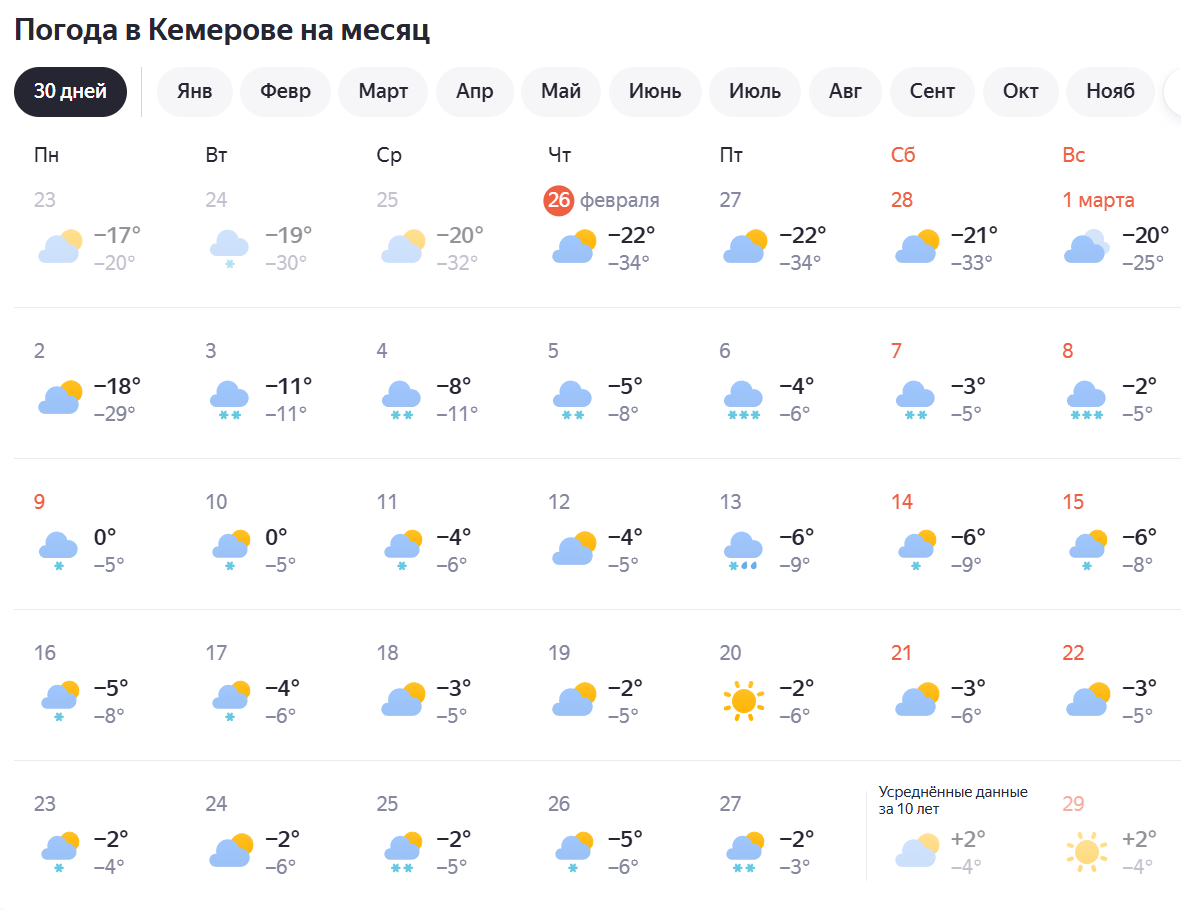Image resolution: width=1181 pixels, height=910 pixels.
Task: Click the partly cloudy icon for February 26
Action: click(x=573, y=247)
